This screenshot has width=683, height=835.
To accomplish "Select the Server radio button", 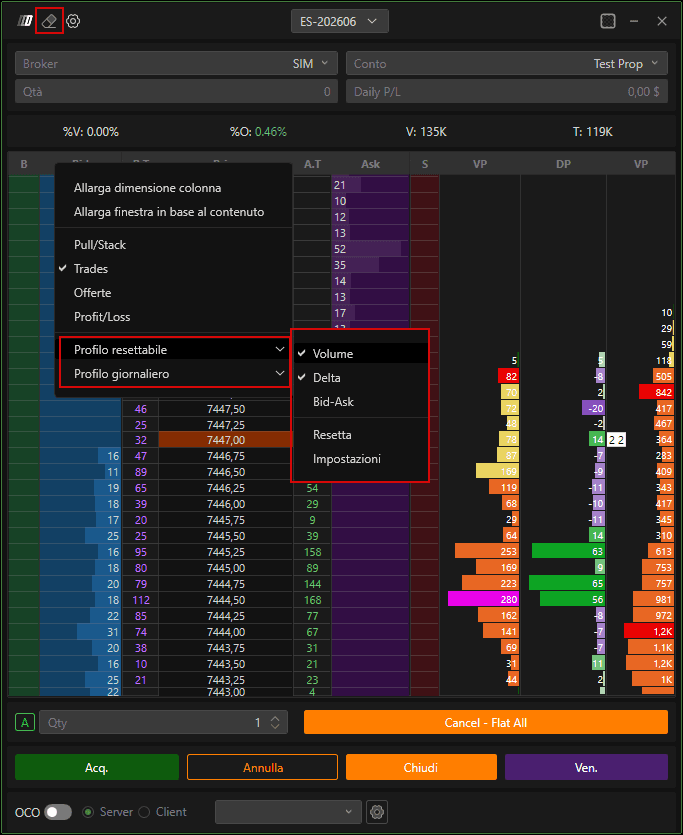I will pyautogui.click(x=88, y=812).
